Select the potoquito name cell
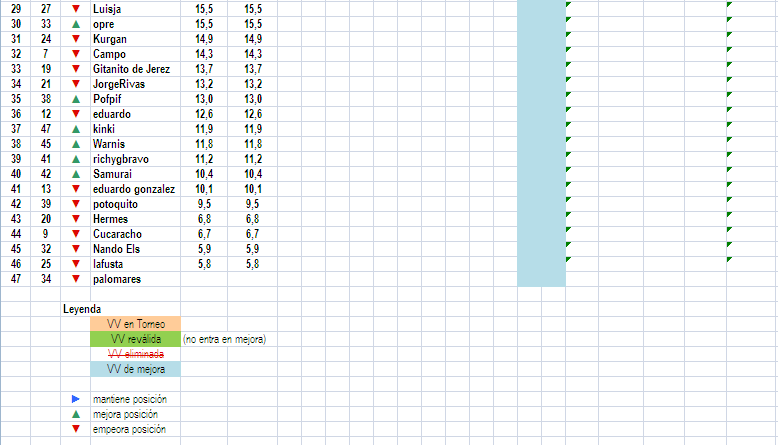The image size is (778, 445). coord(135,204)
